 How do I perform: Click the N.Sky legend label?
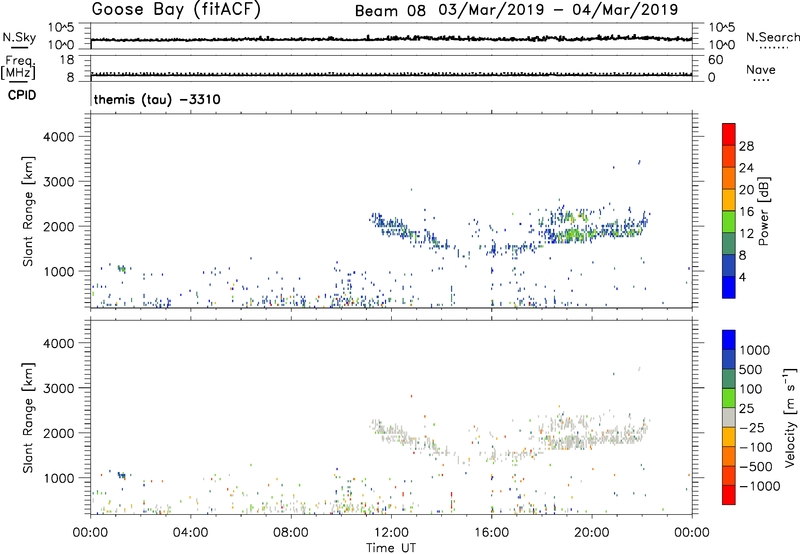19,37
